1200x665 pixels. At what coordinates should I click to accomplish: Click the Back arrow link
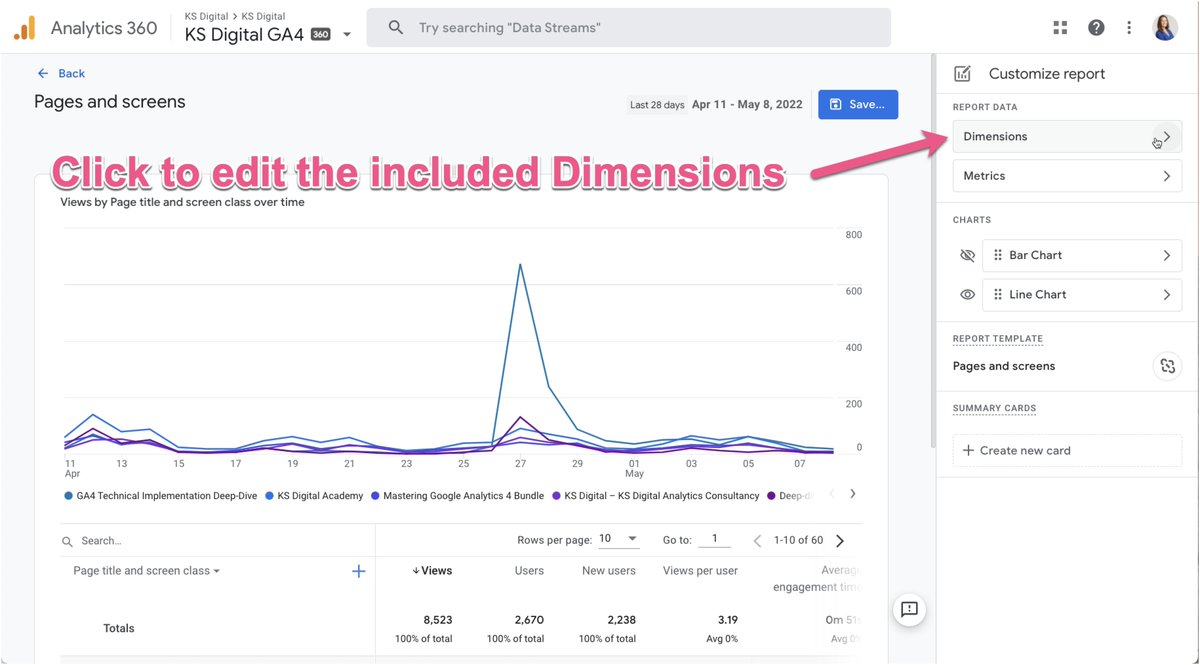(60, 73)
